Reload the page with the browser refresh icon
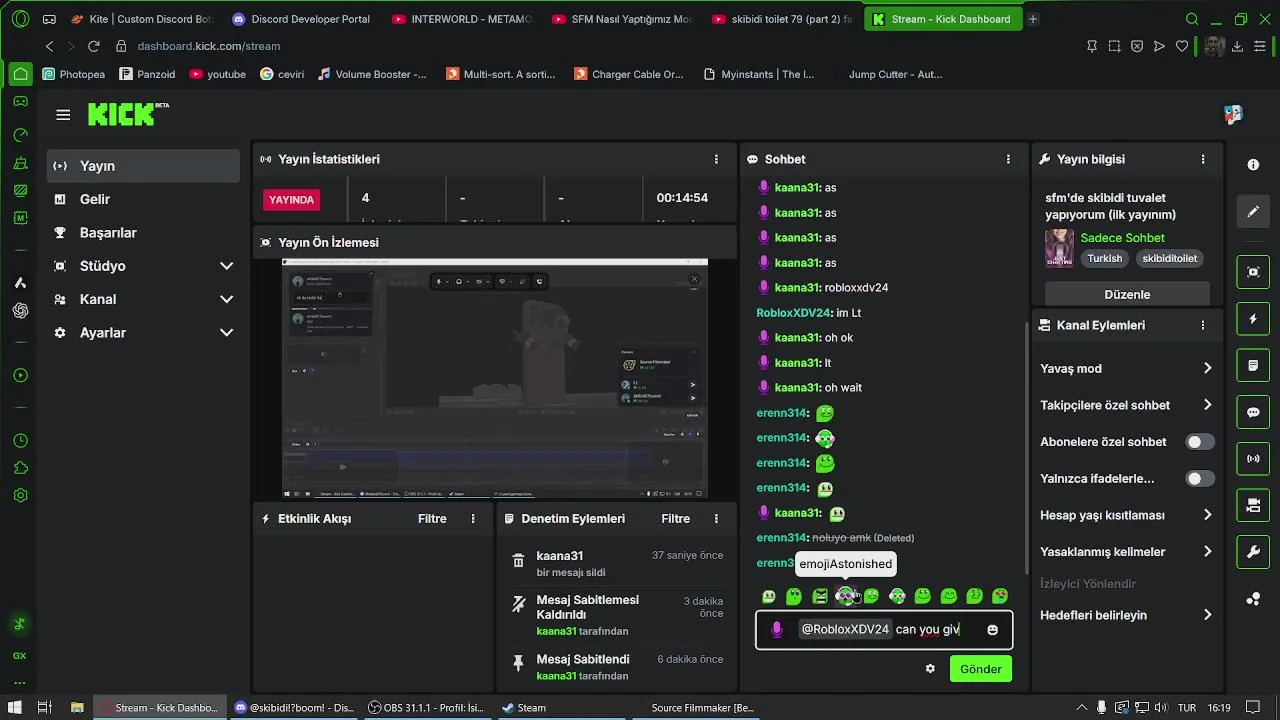Screen dimensions: 1280x720 pos(93,46)
